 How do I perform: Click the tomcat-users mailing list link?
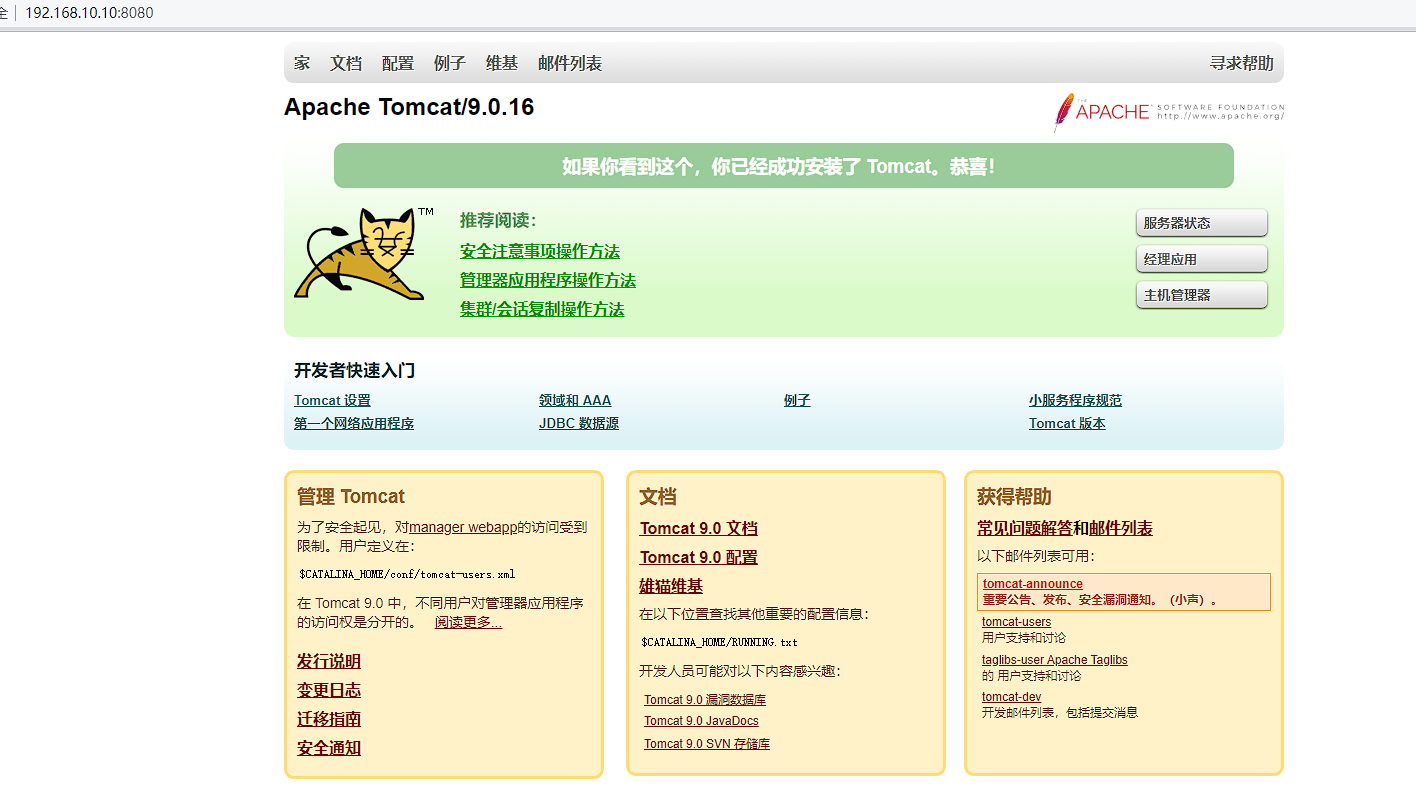tap(1016, 622)
